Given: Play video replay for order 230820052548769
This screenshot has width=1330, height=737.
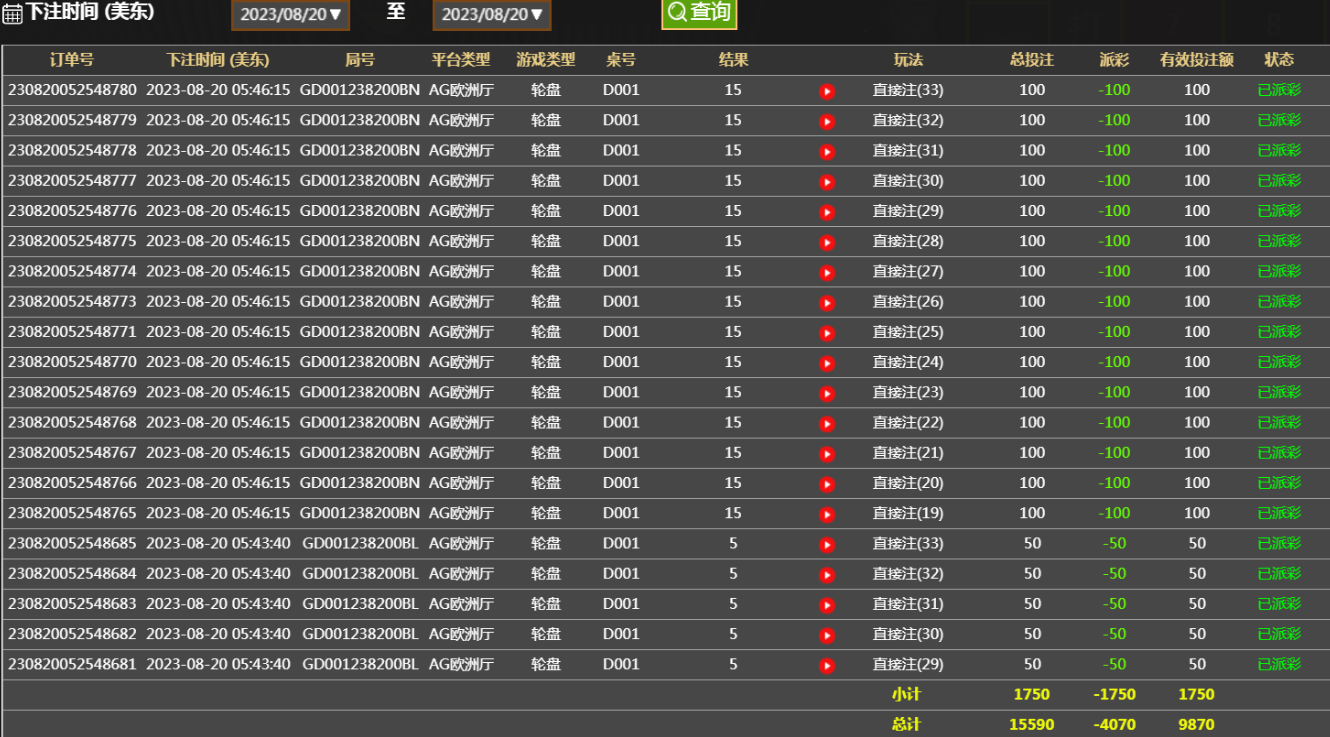Looking at the screenshot, I should point(827,393).
